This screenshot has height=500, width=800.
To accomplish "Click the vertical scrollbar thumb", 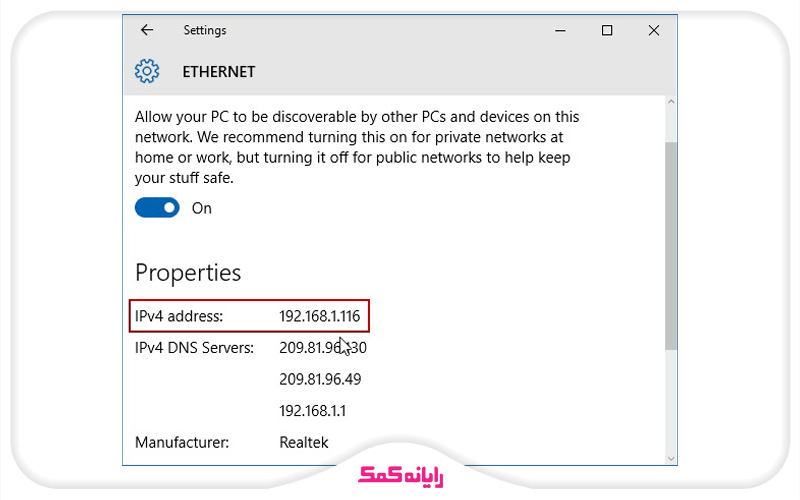I will (x=671, y=245).
